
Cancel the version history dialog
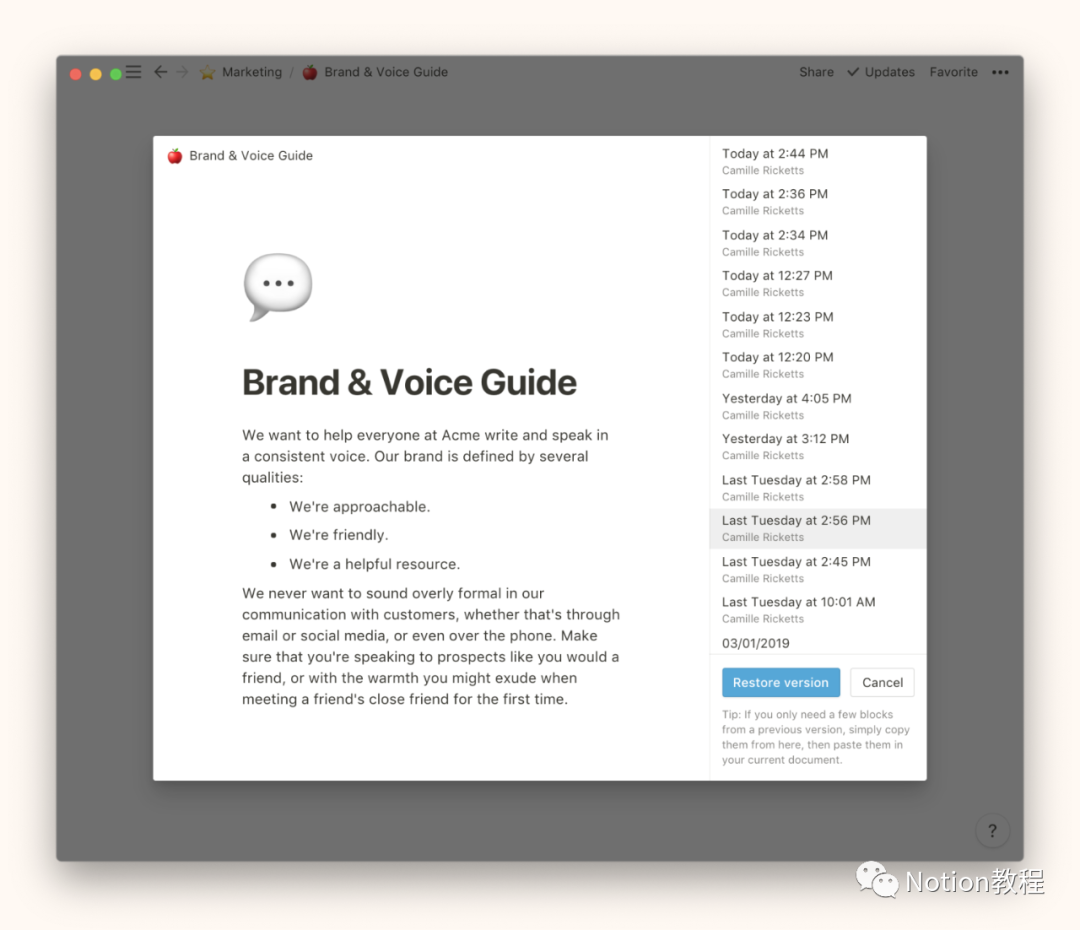[x=882, y=683]
